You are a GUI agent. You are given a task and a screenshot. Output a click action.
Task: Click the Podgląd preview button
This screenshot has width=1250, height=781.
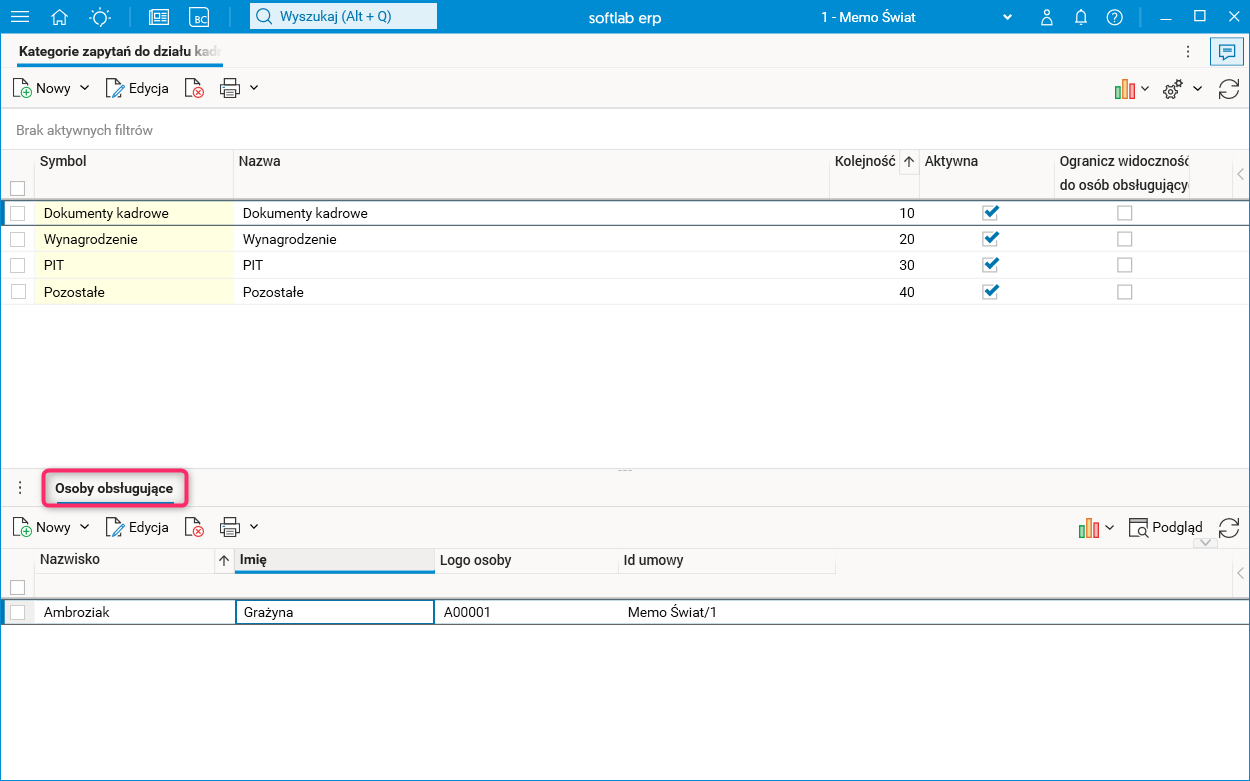tap(1166, 527)
